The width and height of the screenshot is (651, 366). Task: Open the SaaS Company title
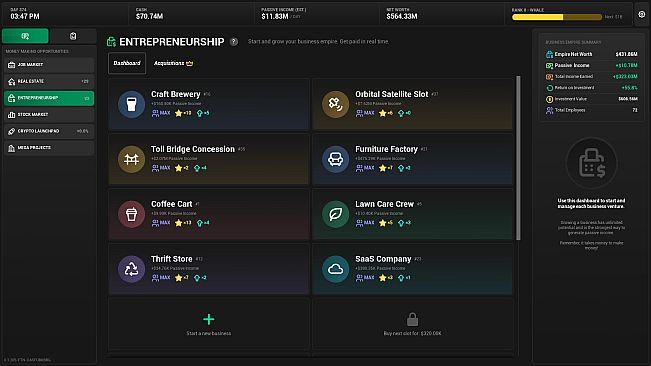pos(383,259)
